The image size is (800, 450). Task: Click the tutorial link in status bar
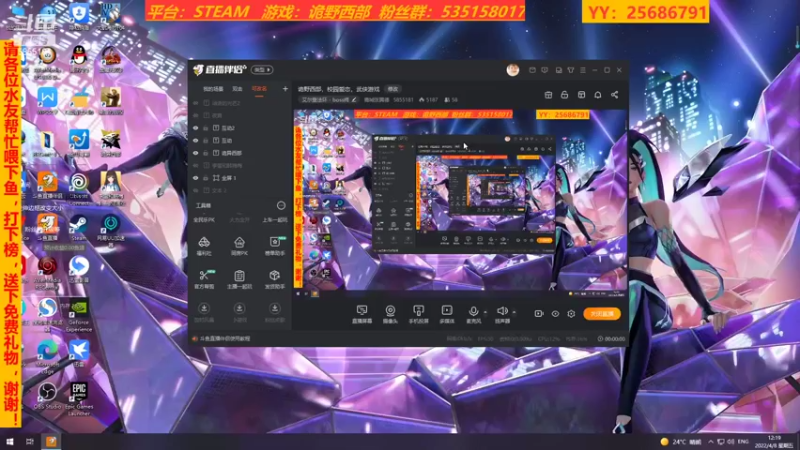tap(224, 339)
